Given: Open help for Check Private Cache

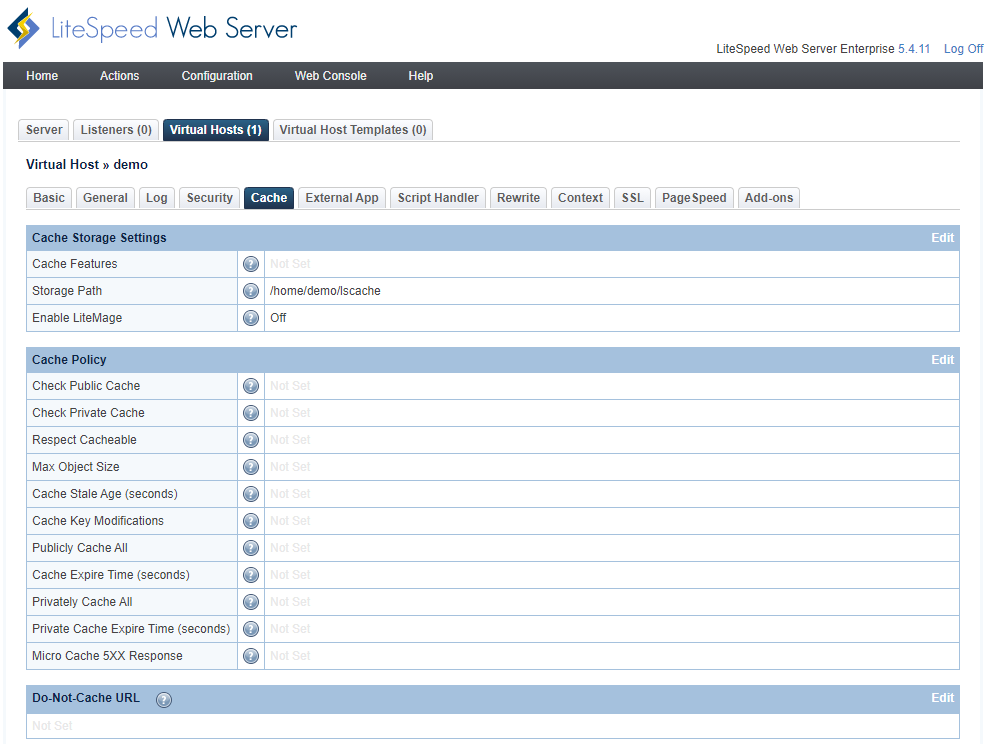Looking at the screenshot, I should 251,413.
